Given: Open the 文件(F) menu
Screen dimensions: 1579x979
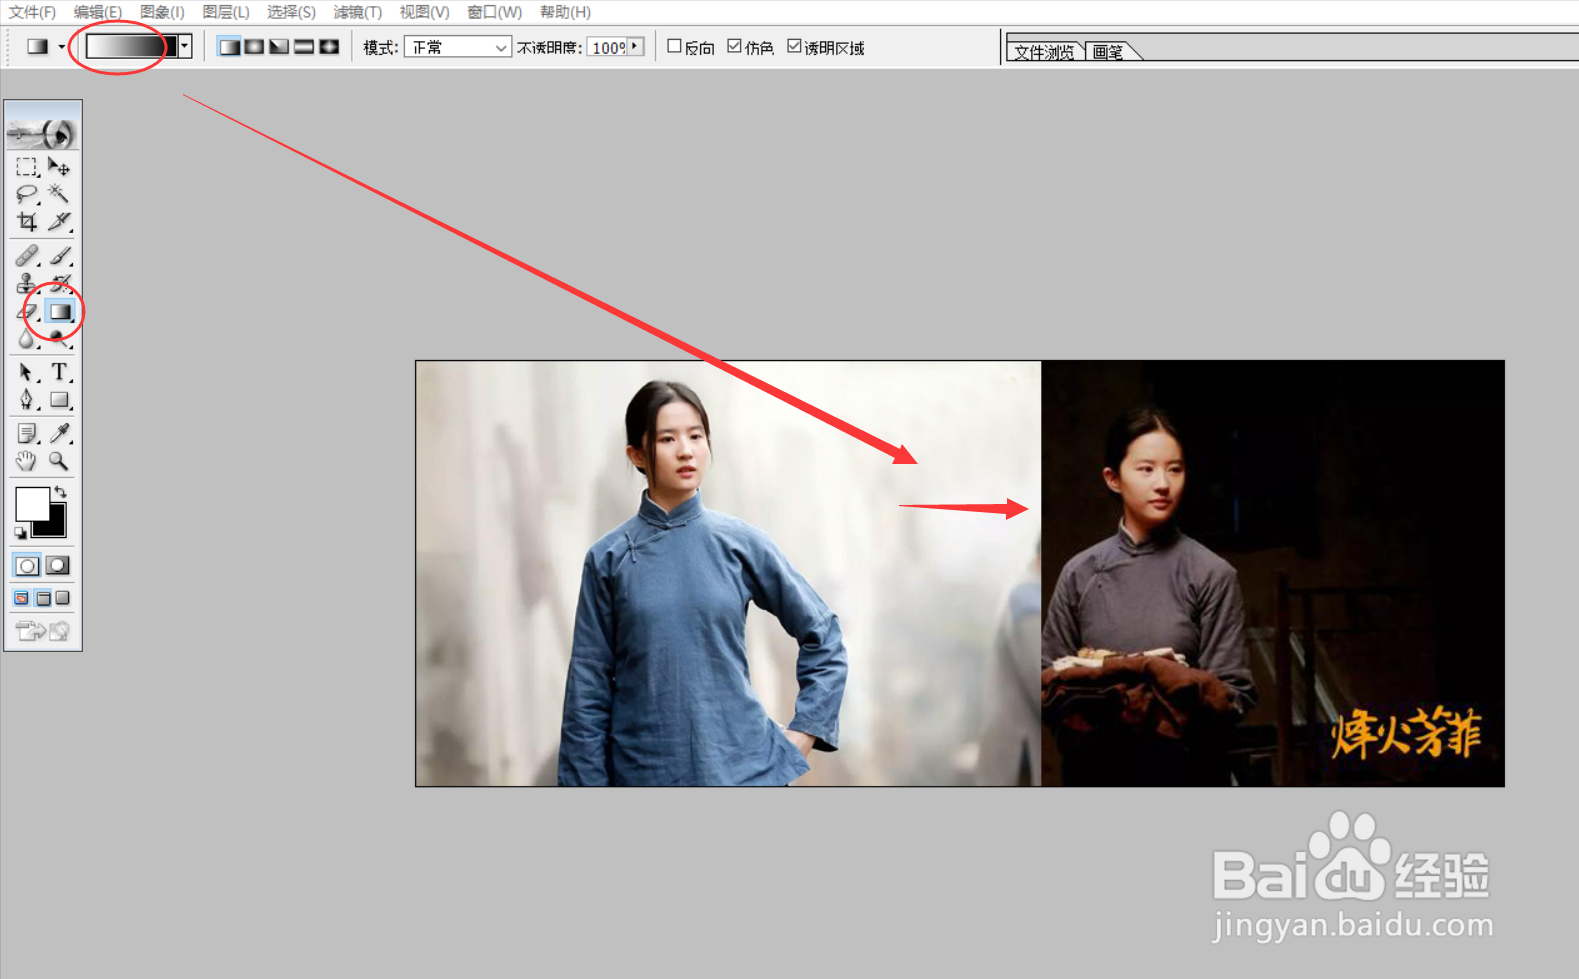Looking at the screenshot, I should coord(32,12).
